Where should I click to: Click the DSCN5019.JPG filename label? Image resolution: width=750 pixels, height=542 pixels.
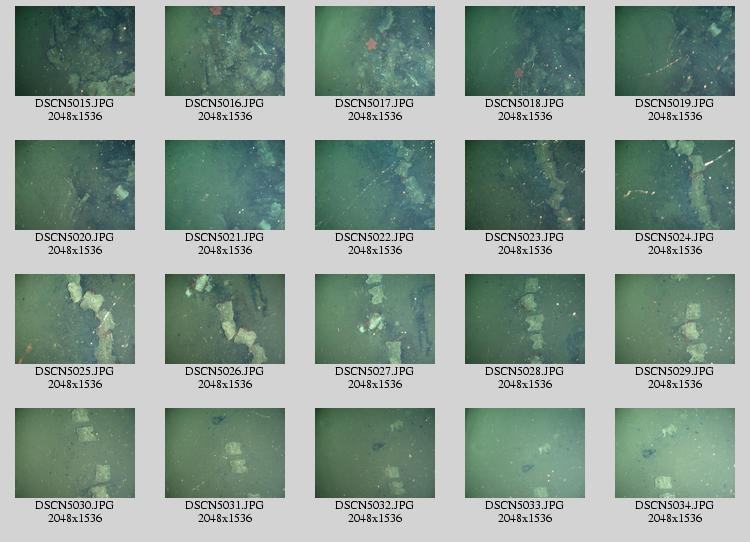pos(675,103)
